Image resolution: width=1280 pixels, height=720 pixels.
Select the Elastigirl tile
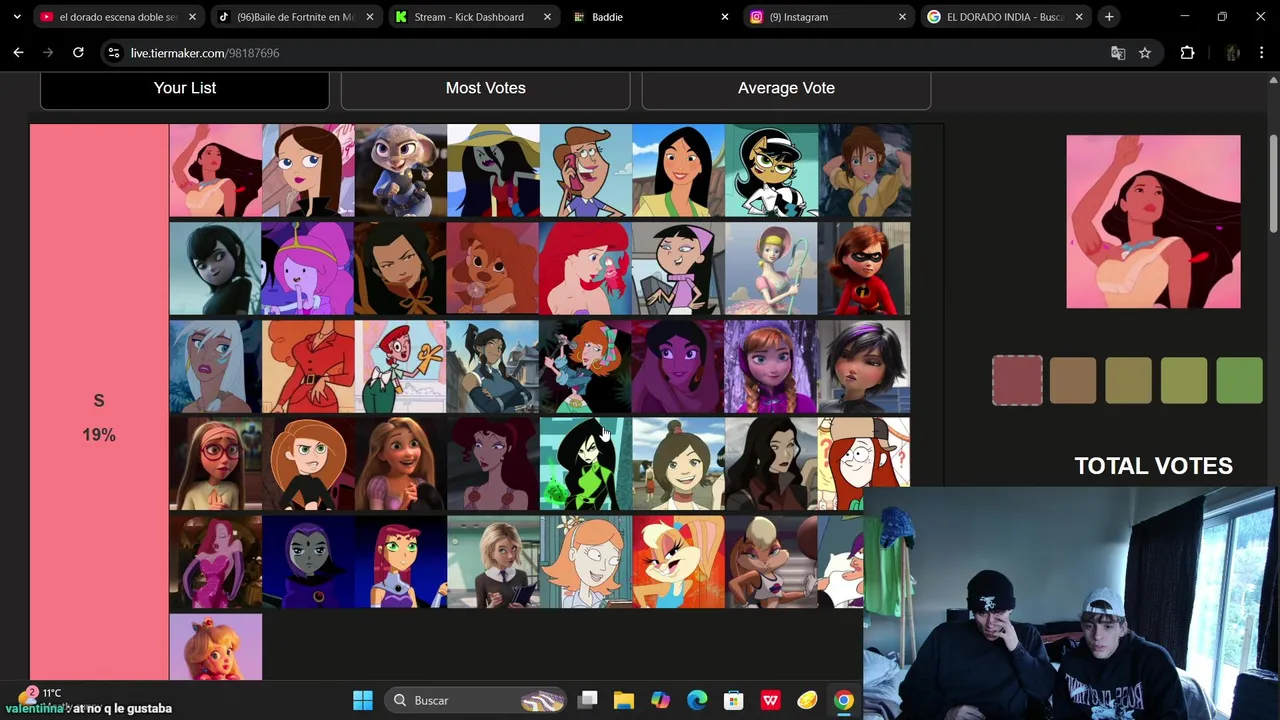tap(864, 268)
